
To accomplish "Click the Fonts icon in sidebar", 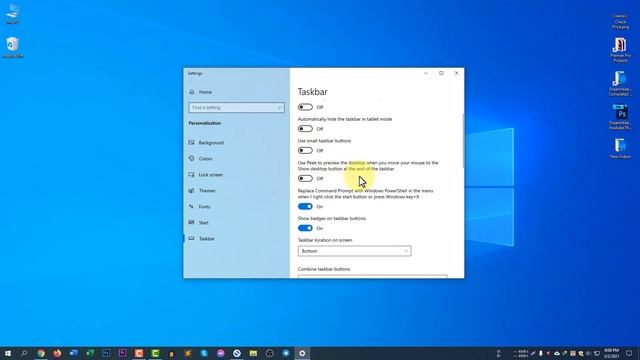I will coord(191,207).
